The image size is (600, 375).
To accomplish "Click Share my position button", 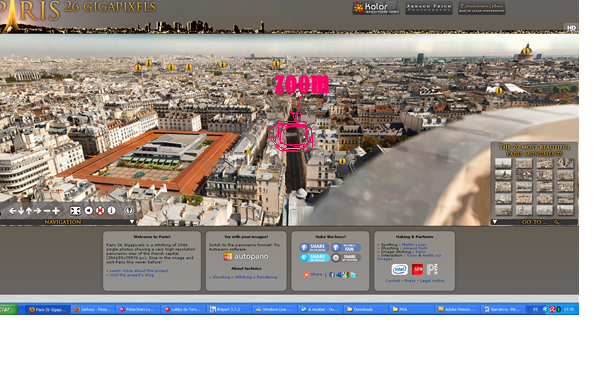I will pos(346,258).
